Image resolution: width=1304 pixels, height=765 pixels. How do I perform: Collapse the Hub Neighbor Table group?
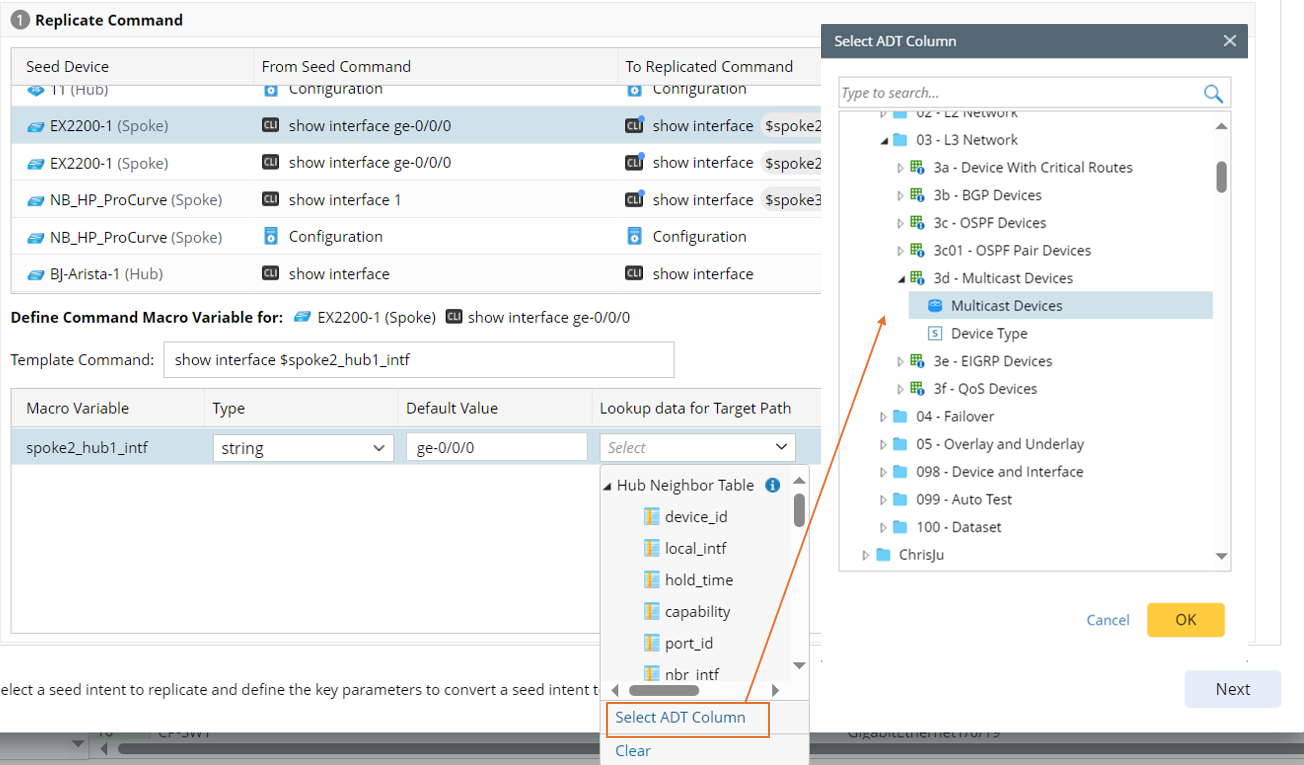click(607, 486)
